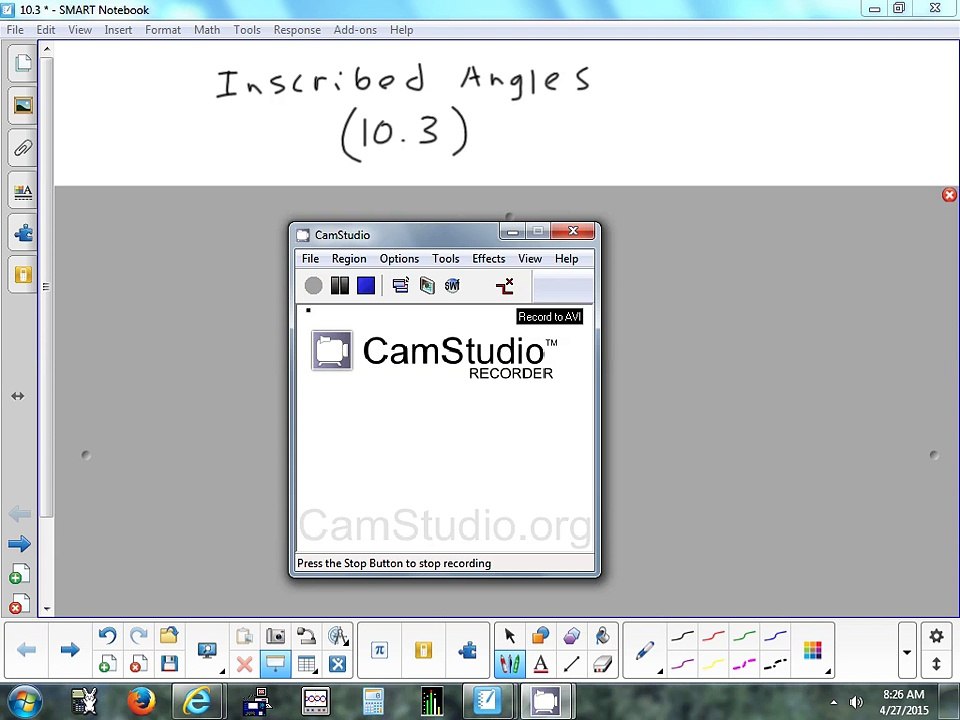This screenshot has height=720, width=960.
Task: Choose the Eraser tool
Action: (x=603, y=664)
